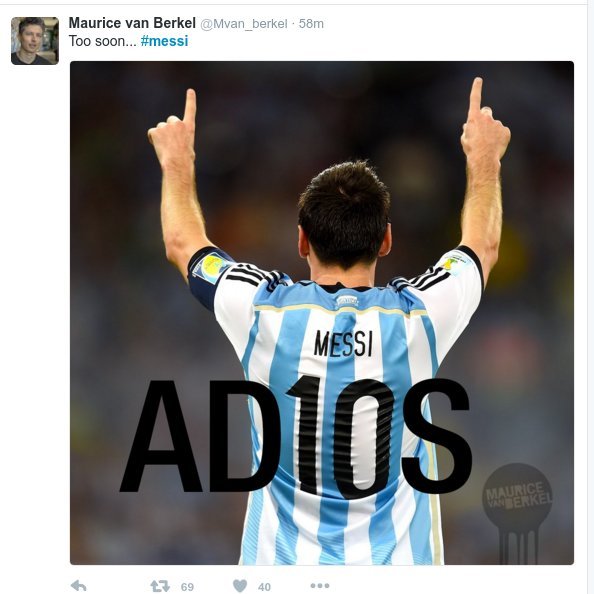Click the 58m timestamp
Viewport: 594px width, 594px height.
[311, 24]
